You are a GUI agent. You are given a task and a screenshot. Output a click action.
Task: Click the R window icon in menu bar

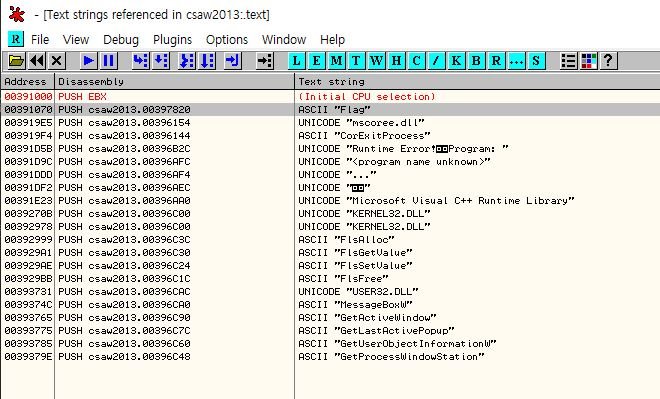[16, 39]
